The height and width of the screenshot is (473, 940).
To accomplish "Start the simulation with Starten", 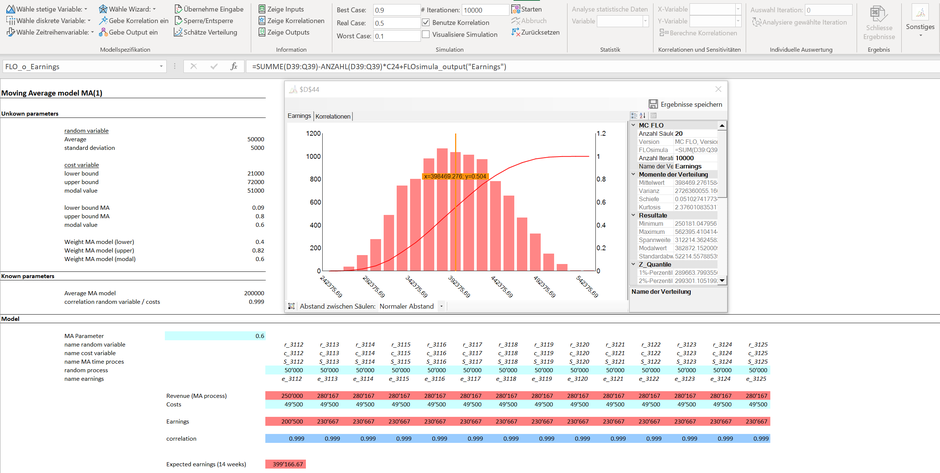I will tap(527, 9).
